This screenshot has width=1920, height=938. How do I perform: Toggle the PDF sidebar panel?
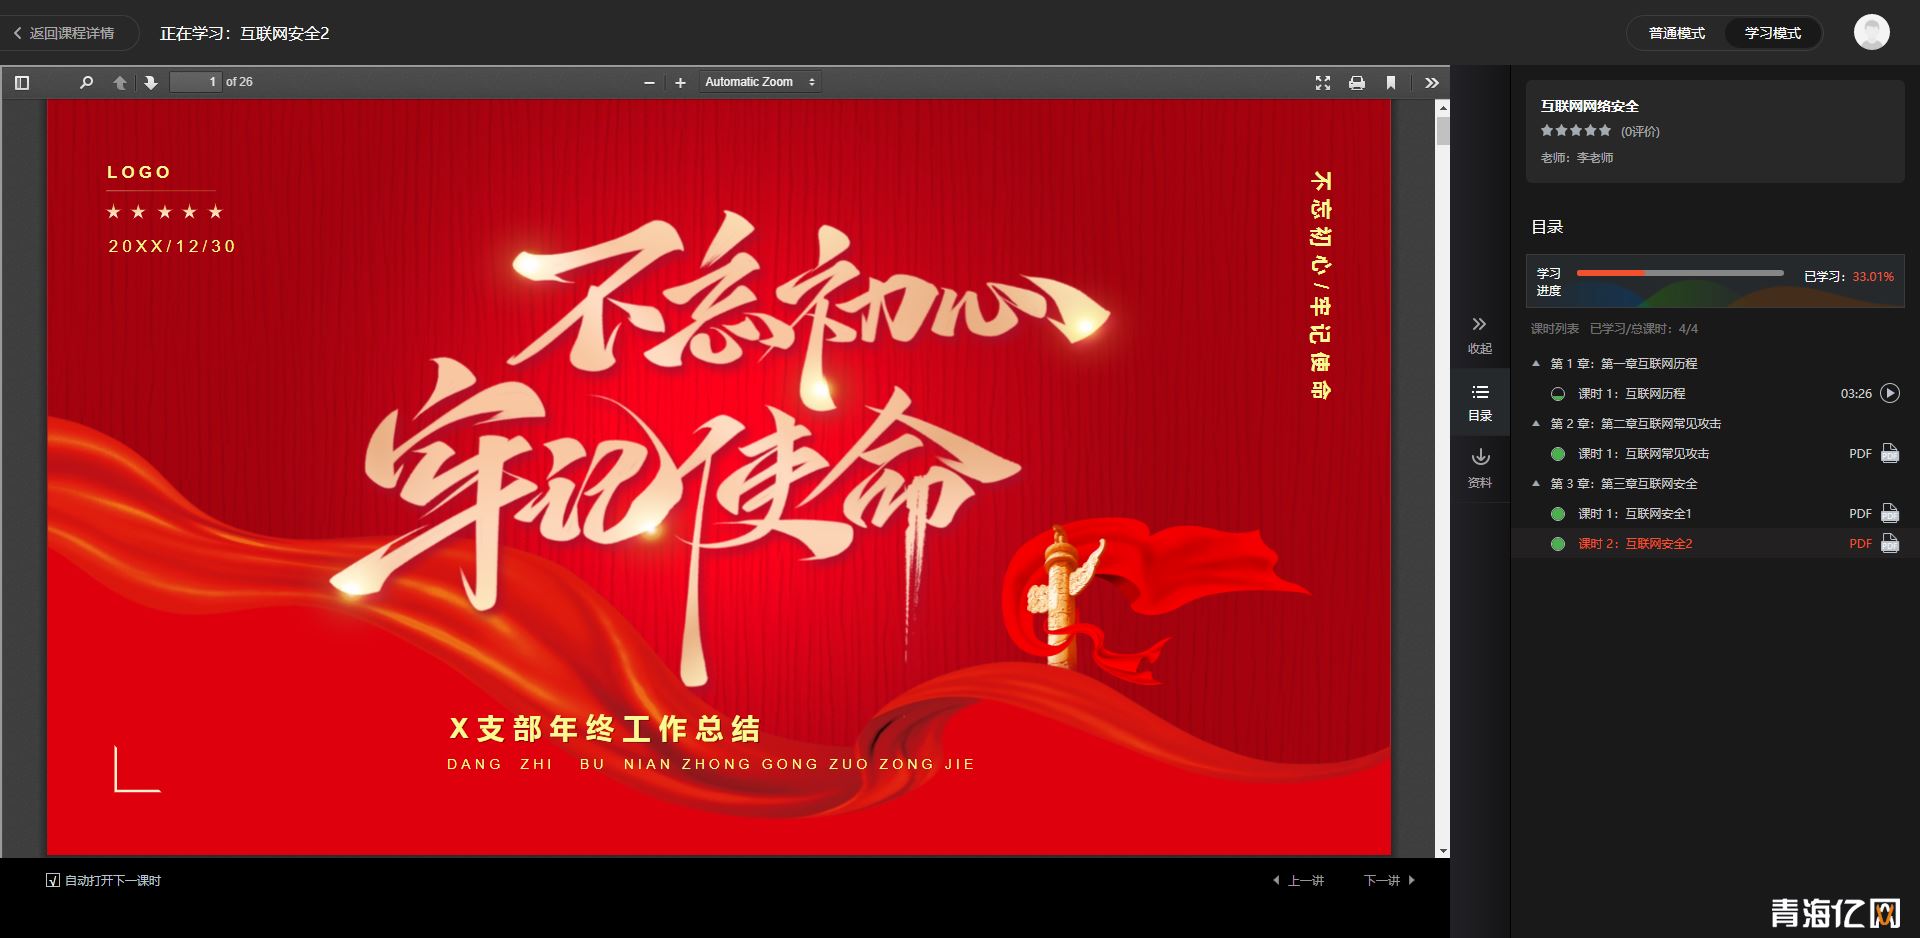(x=22, y=82)
